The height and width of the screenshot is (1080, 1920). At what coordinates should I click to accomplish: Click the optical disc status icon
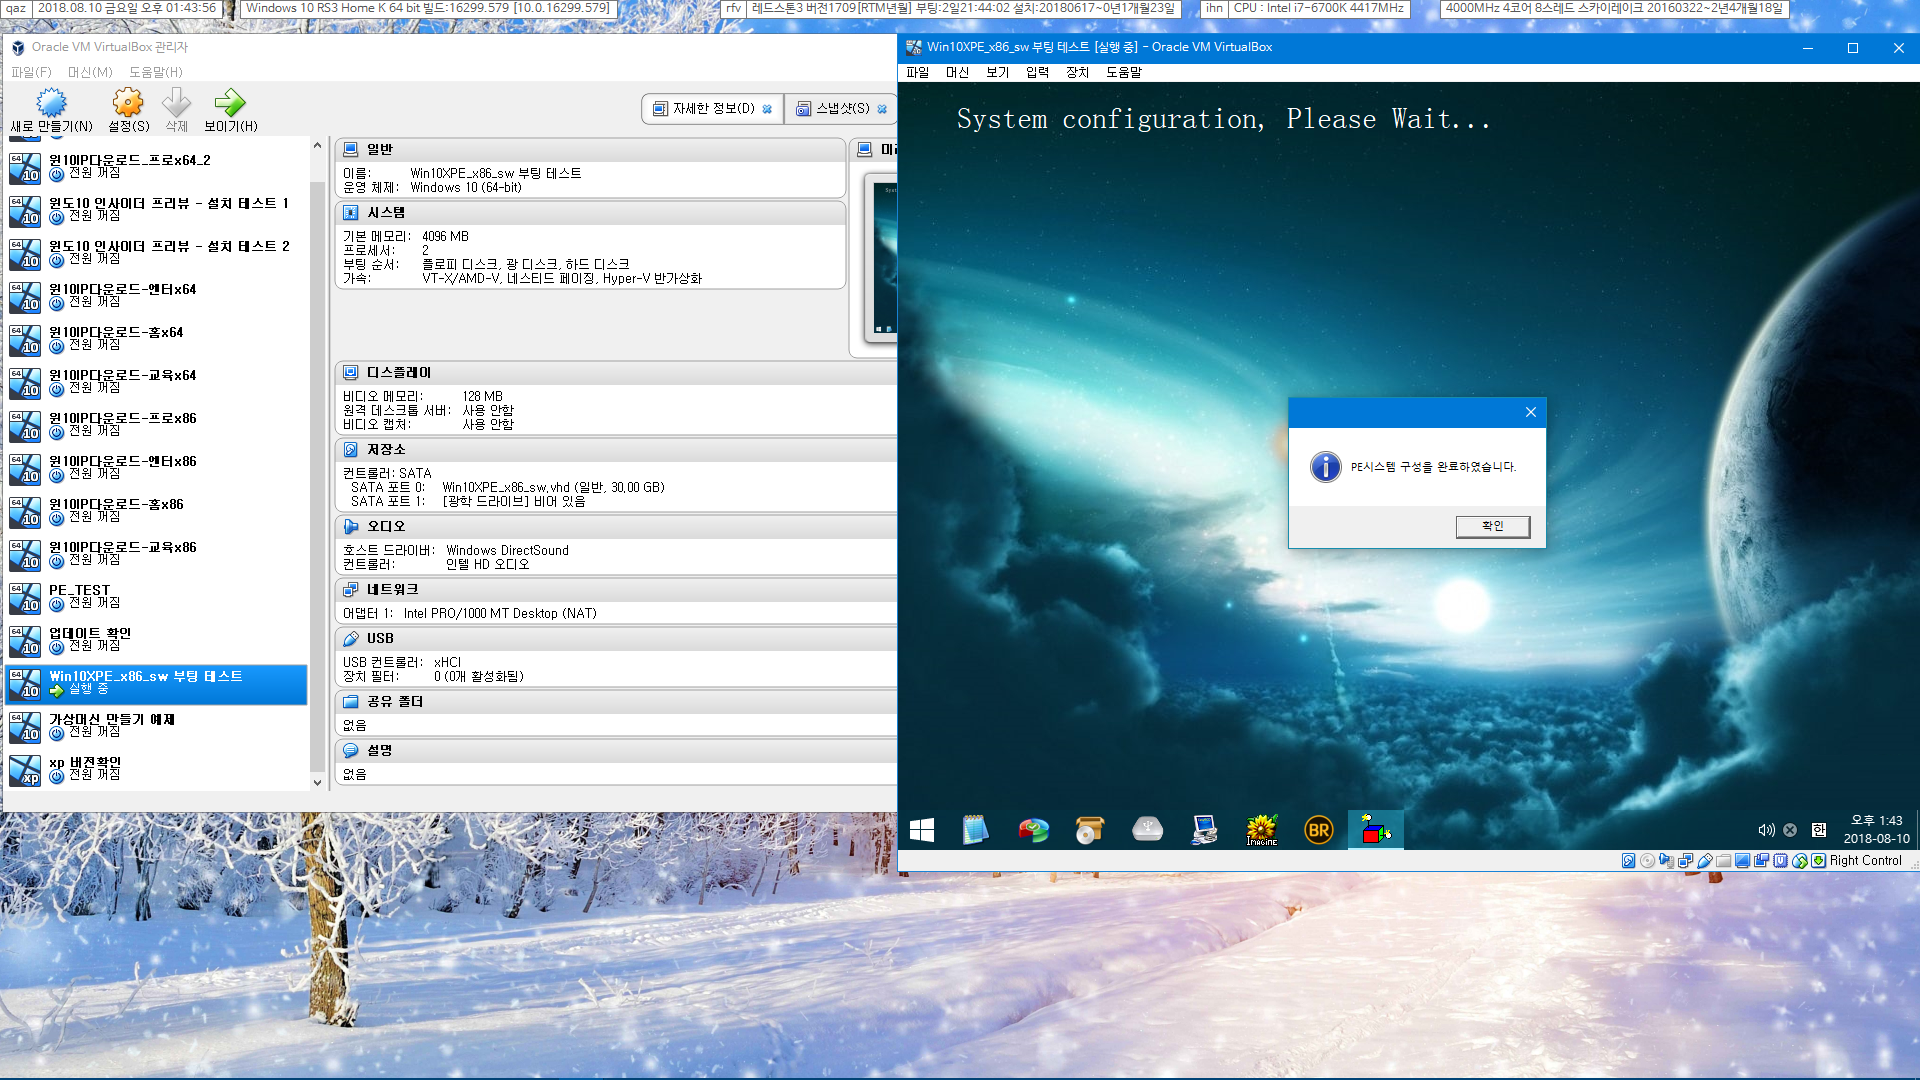pyautogui.click(x=1647, y=860)
